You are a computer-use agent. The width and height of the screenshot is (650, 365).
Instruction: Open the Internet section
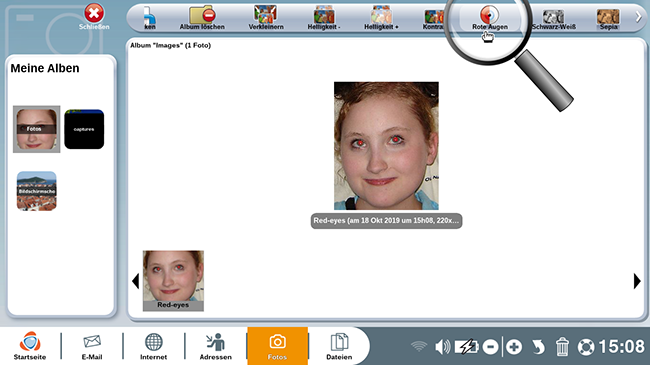[153, 346]
